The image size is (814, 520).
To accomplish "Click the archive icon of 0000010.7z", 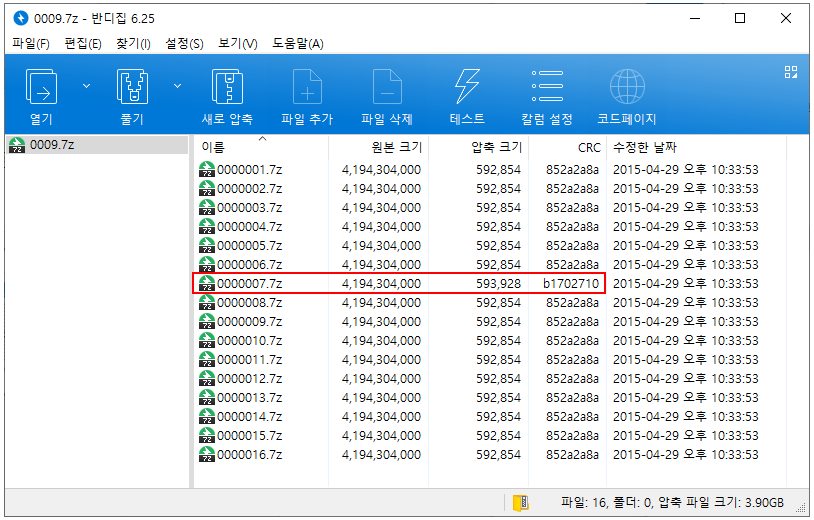I will 207,340.
